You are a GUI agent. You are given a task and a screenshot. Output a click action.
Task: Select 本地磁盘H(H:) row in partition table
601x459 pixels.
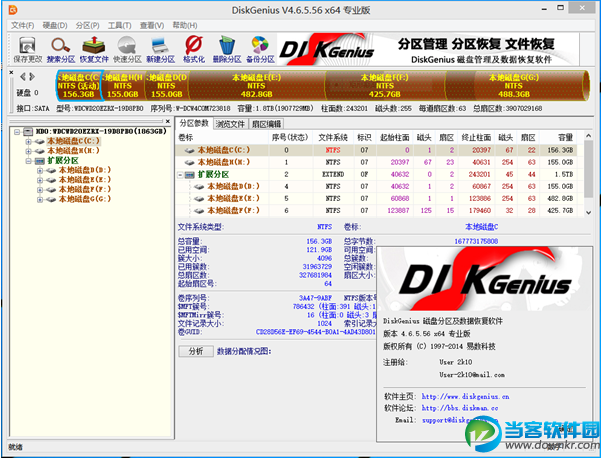coord(376,162)
